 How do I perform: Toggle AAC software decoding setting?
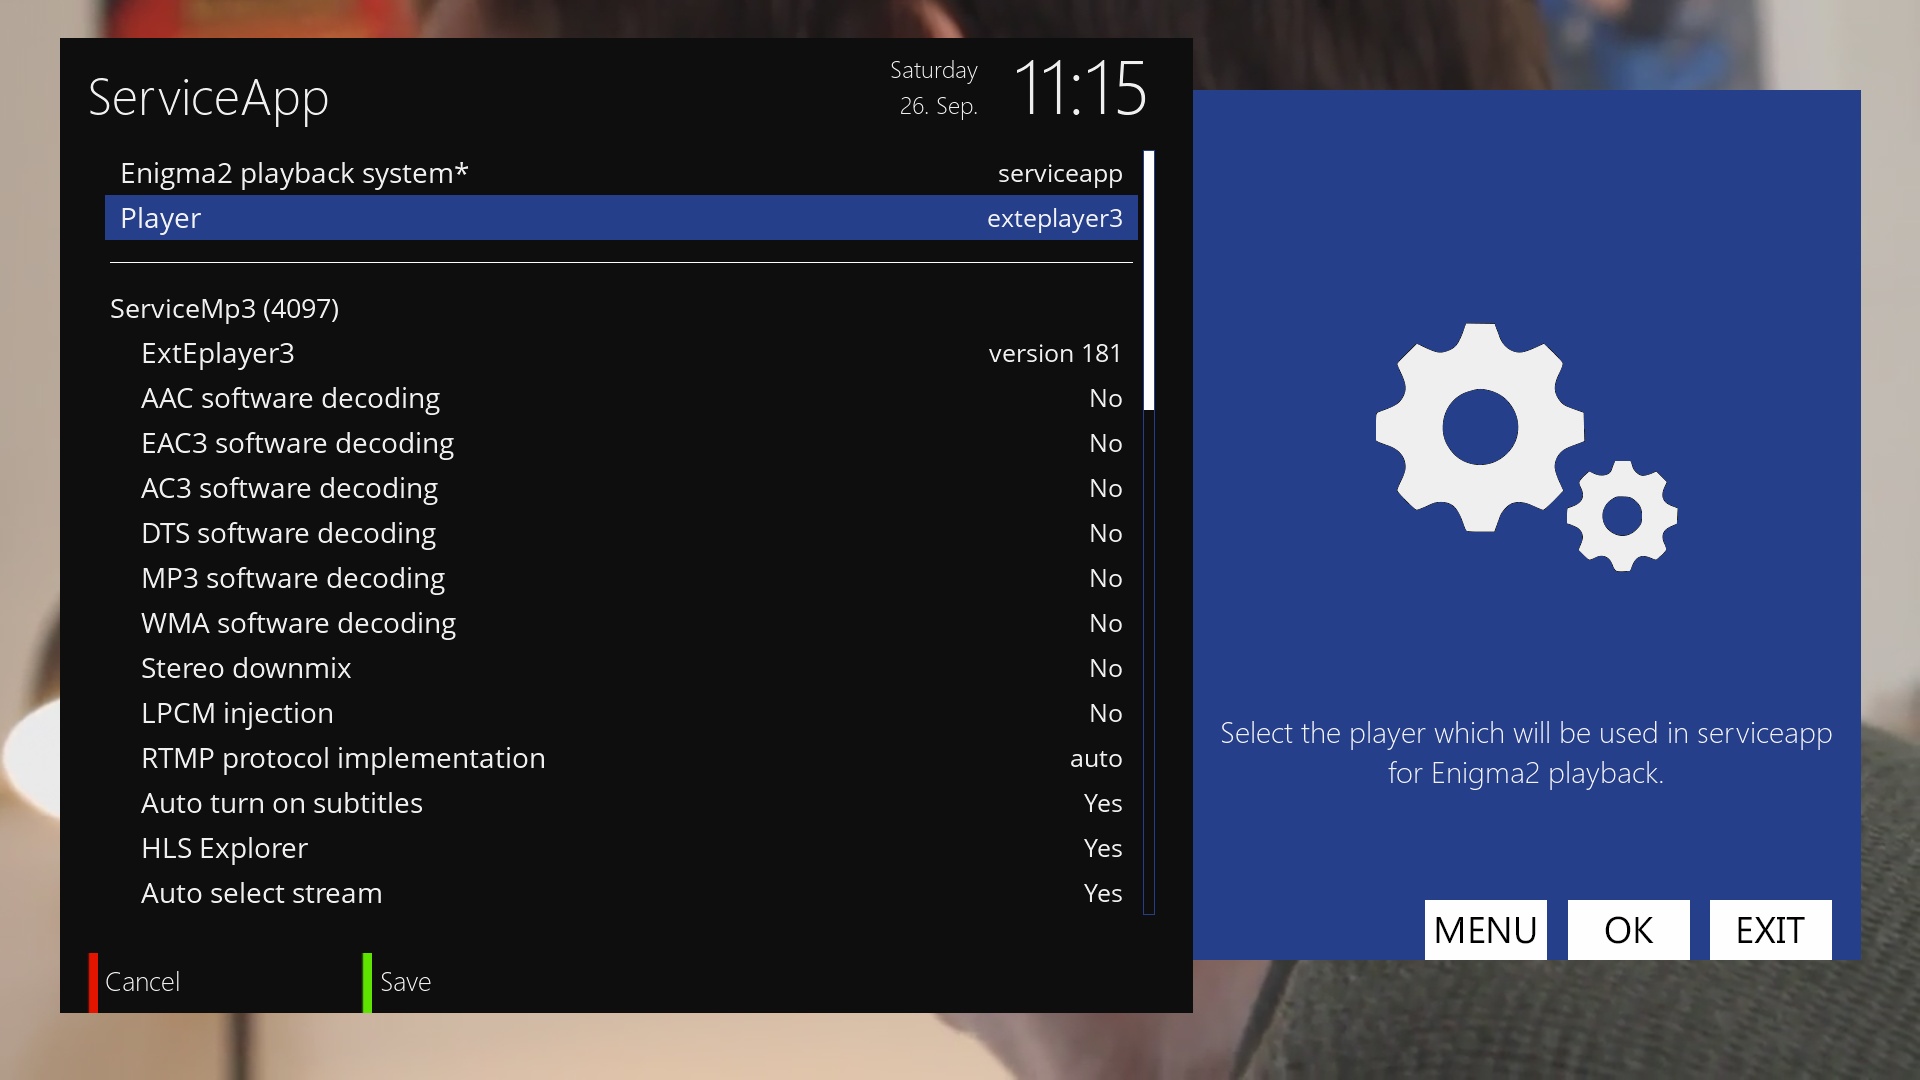click(x=621, y=398)
